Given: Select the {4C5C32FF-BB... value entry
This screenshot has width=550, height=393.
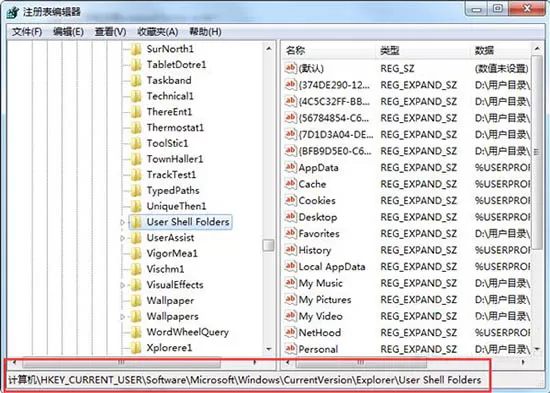Looking at the screenshot, I should [x=334, y=101].
